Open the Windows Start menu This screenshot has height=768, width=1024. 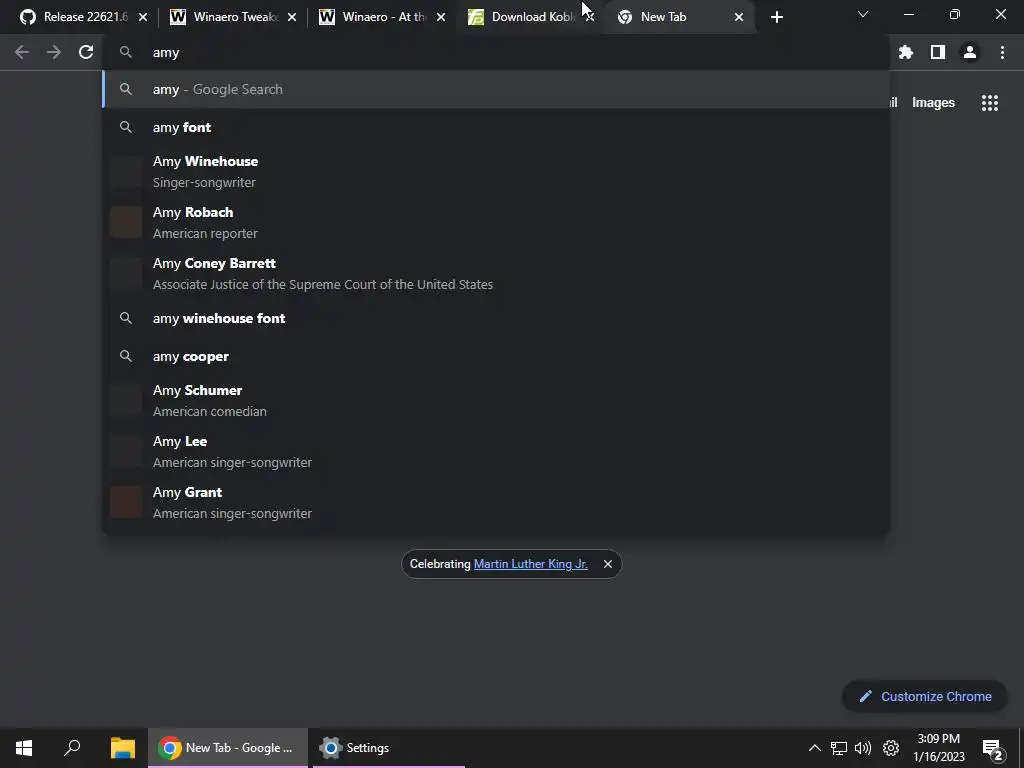(x=24, y=748)
